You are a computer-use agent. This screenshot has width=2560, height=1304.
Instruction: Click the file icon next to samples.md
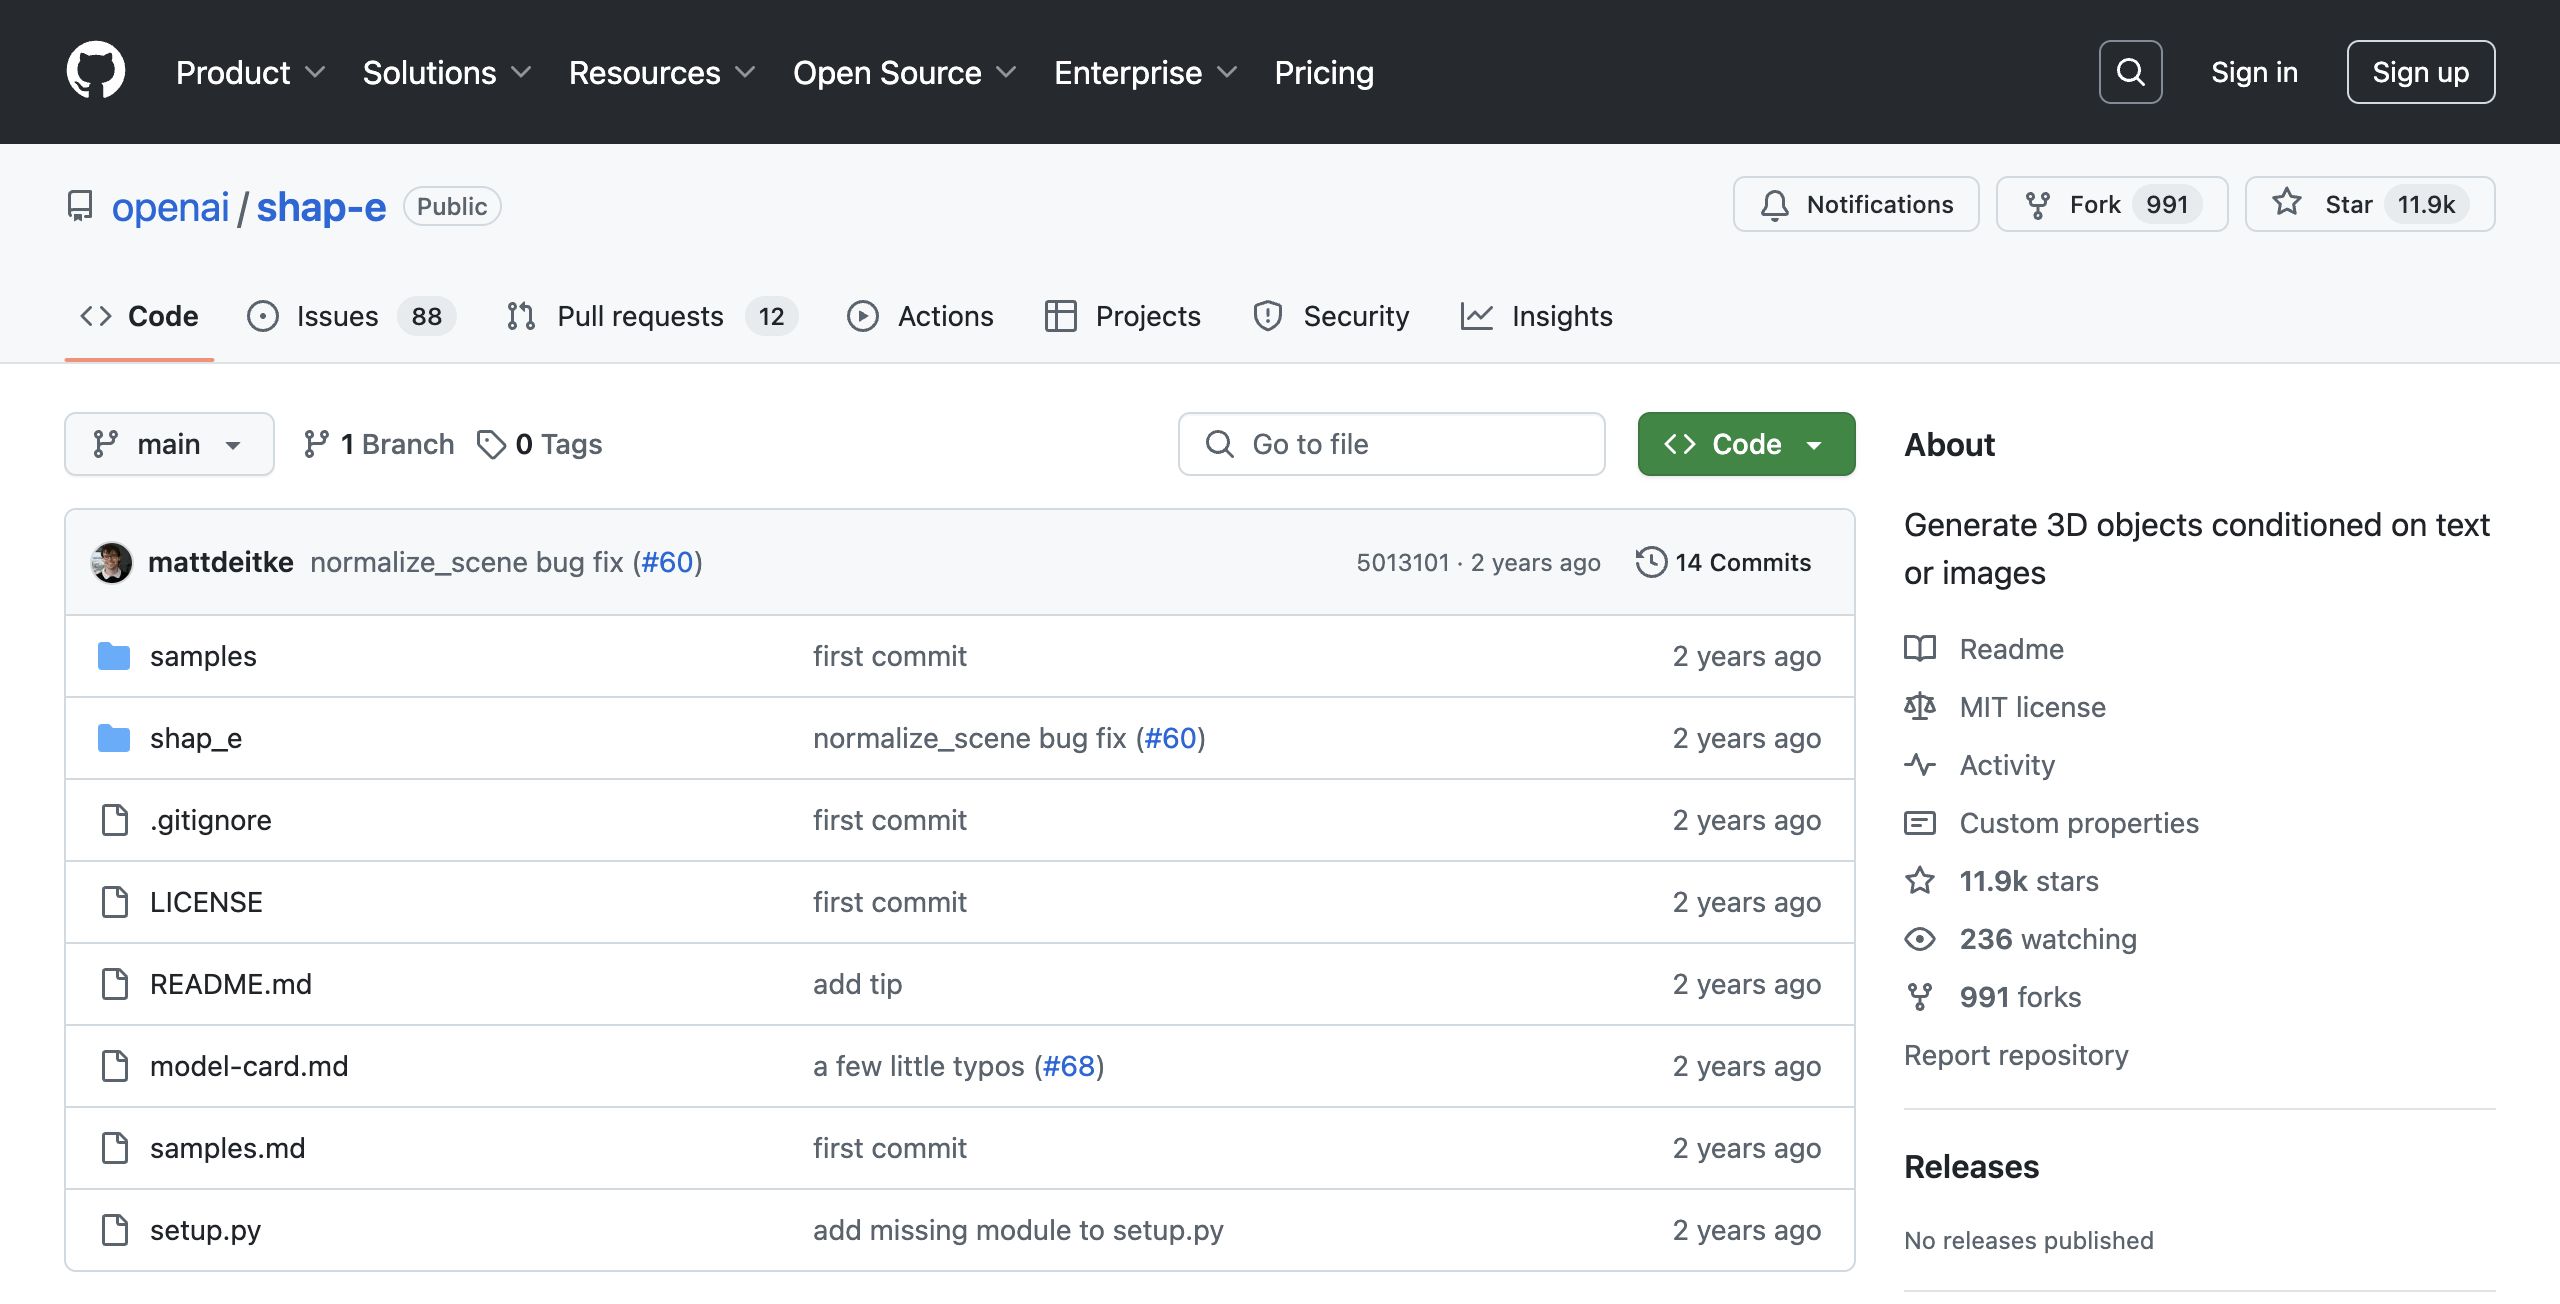click(x=115, y=1148)
